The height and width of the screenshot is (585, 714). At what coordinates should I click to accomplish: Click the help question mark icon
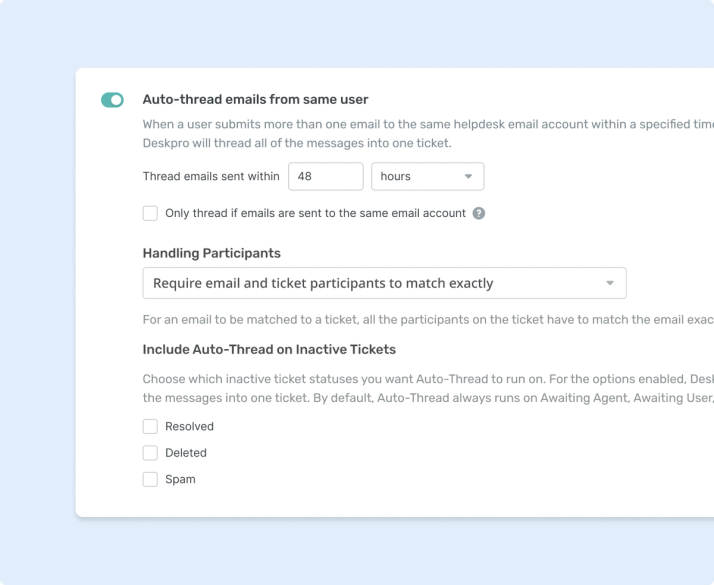(479, 213)
